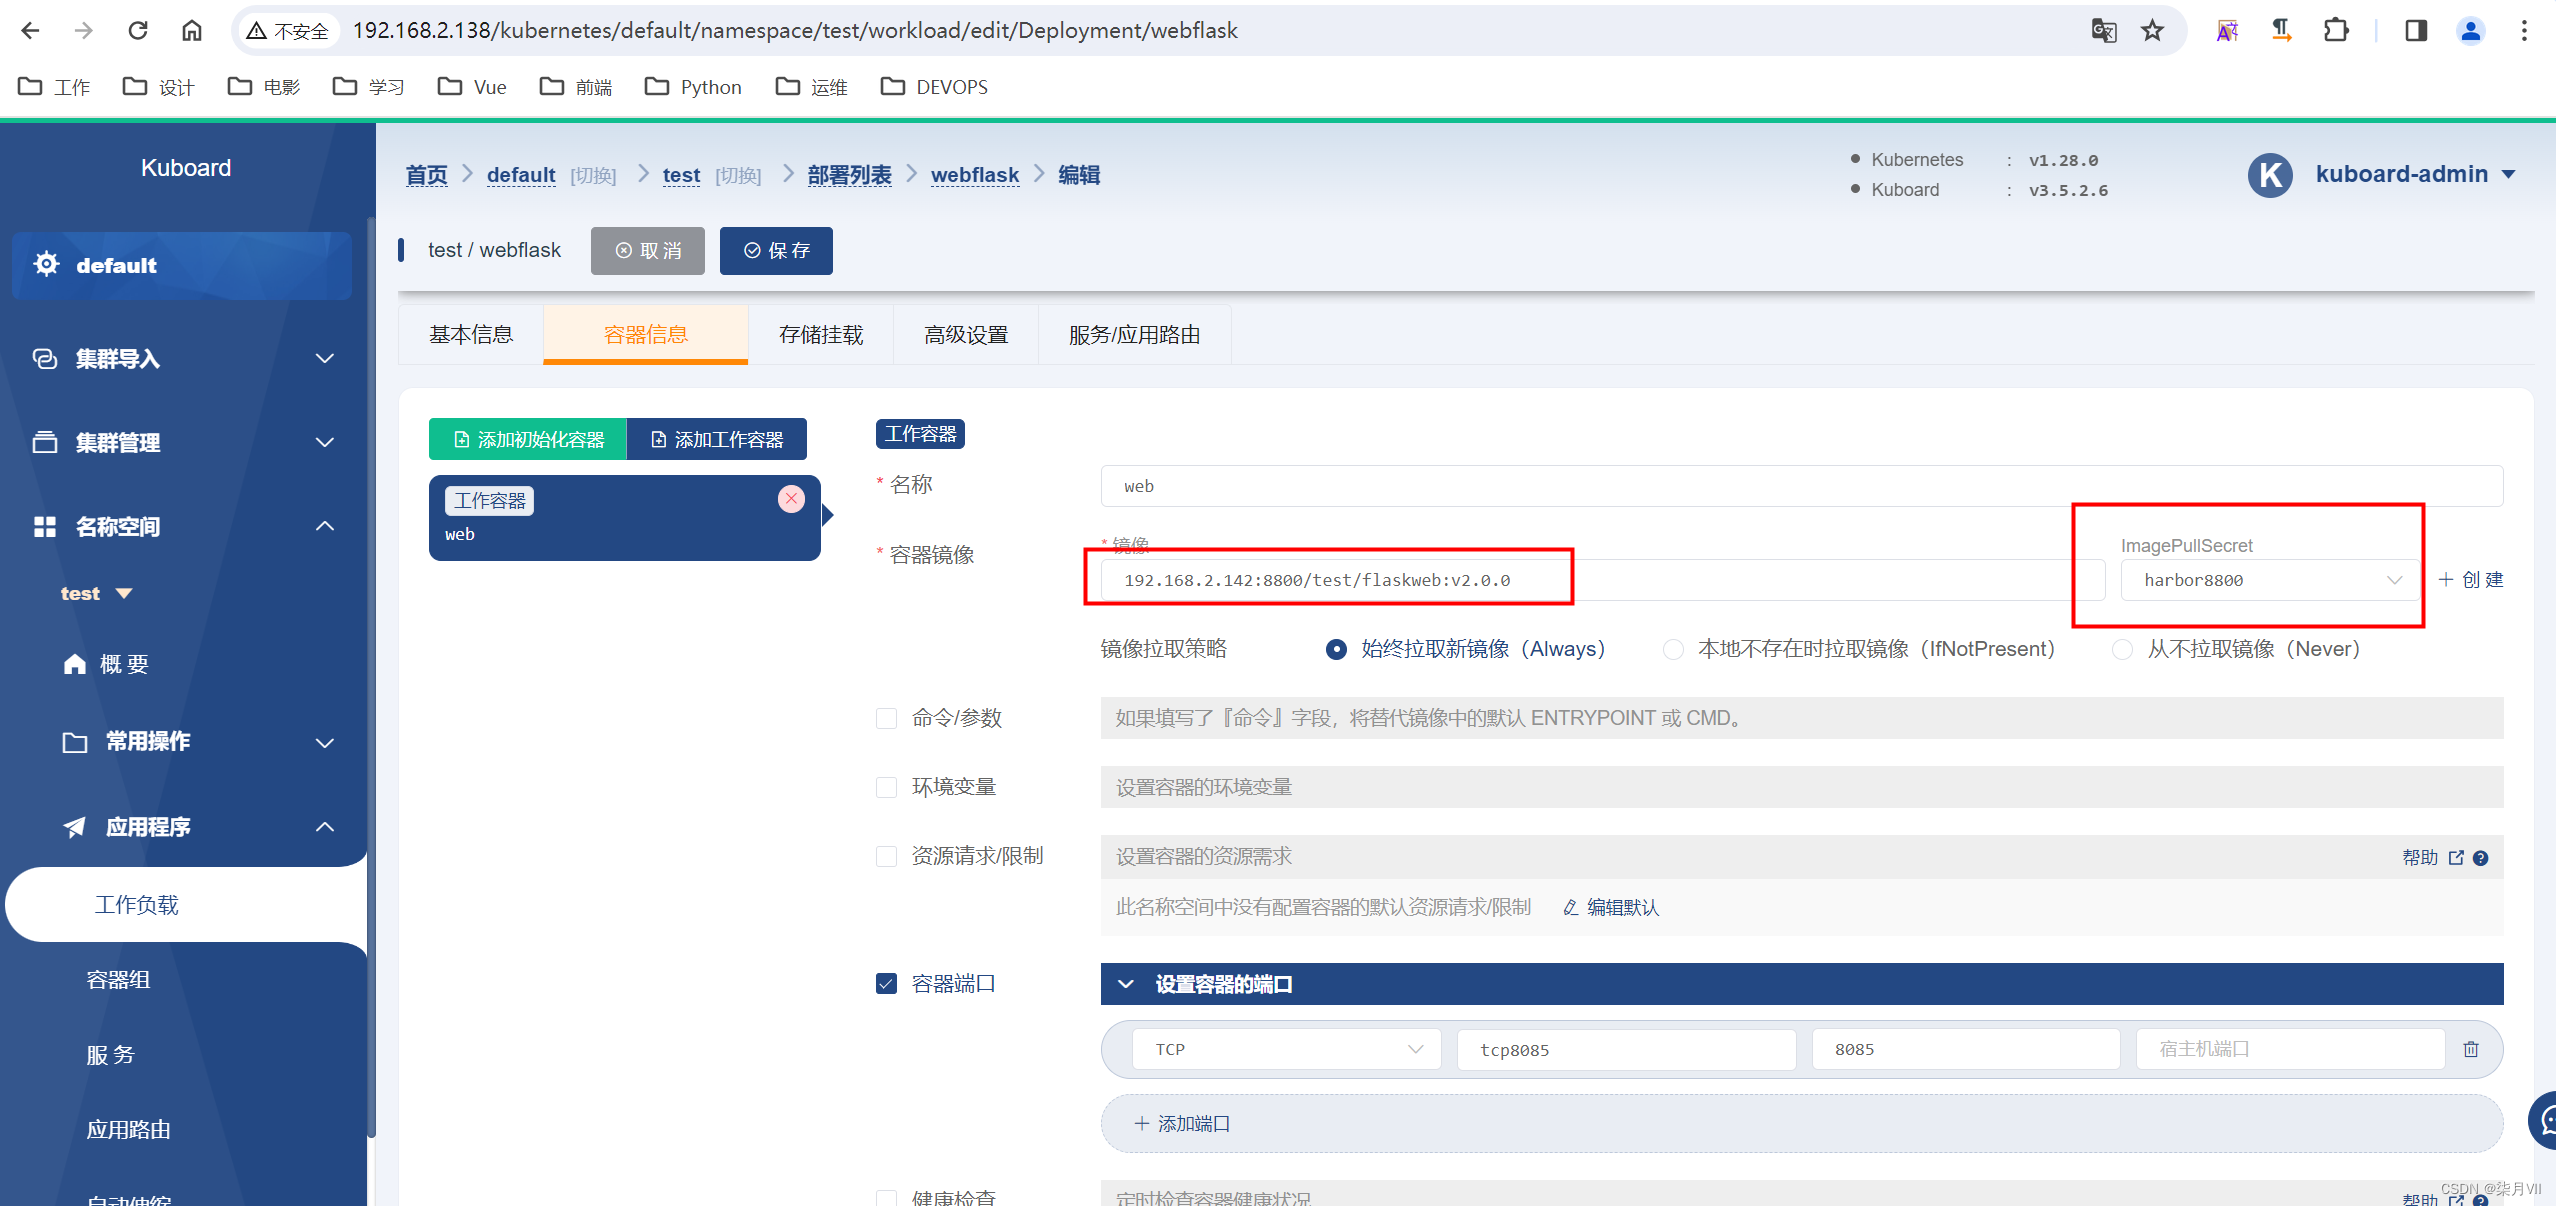Collapse the 设置容器的端口 section
2556x1206 pixels.
1126,984
